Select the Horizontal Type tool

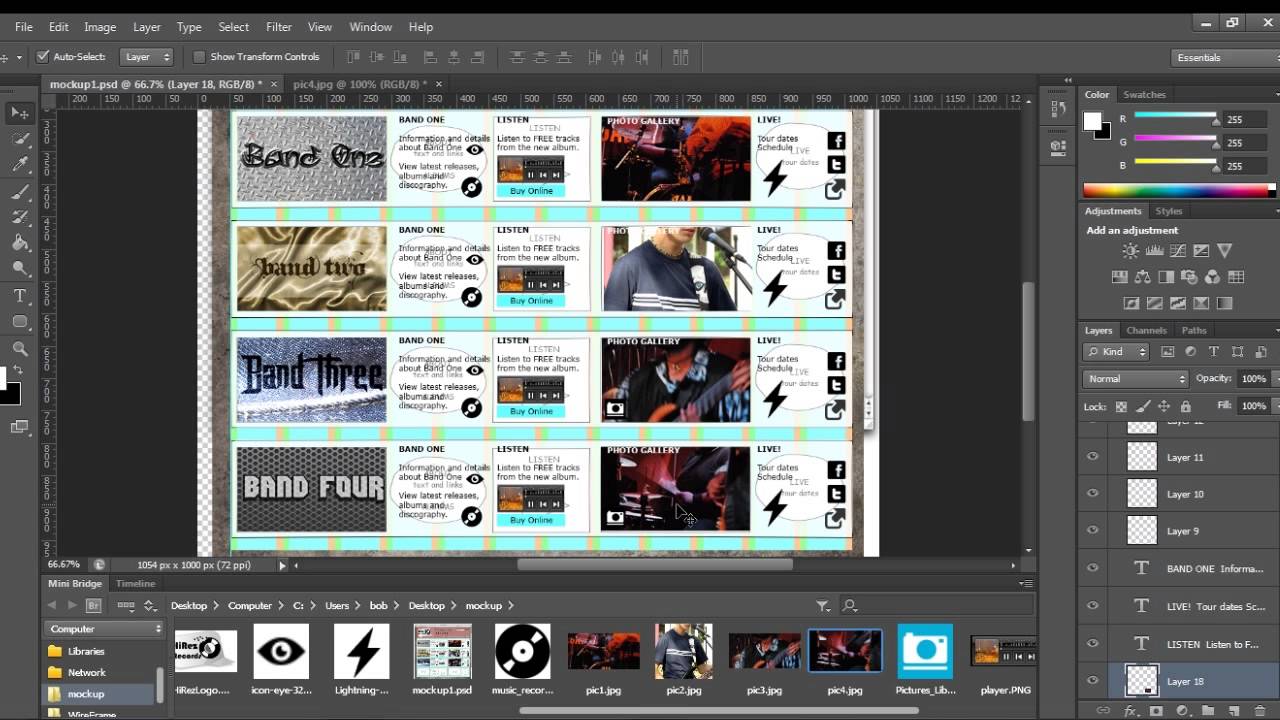[20, 296]
